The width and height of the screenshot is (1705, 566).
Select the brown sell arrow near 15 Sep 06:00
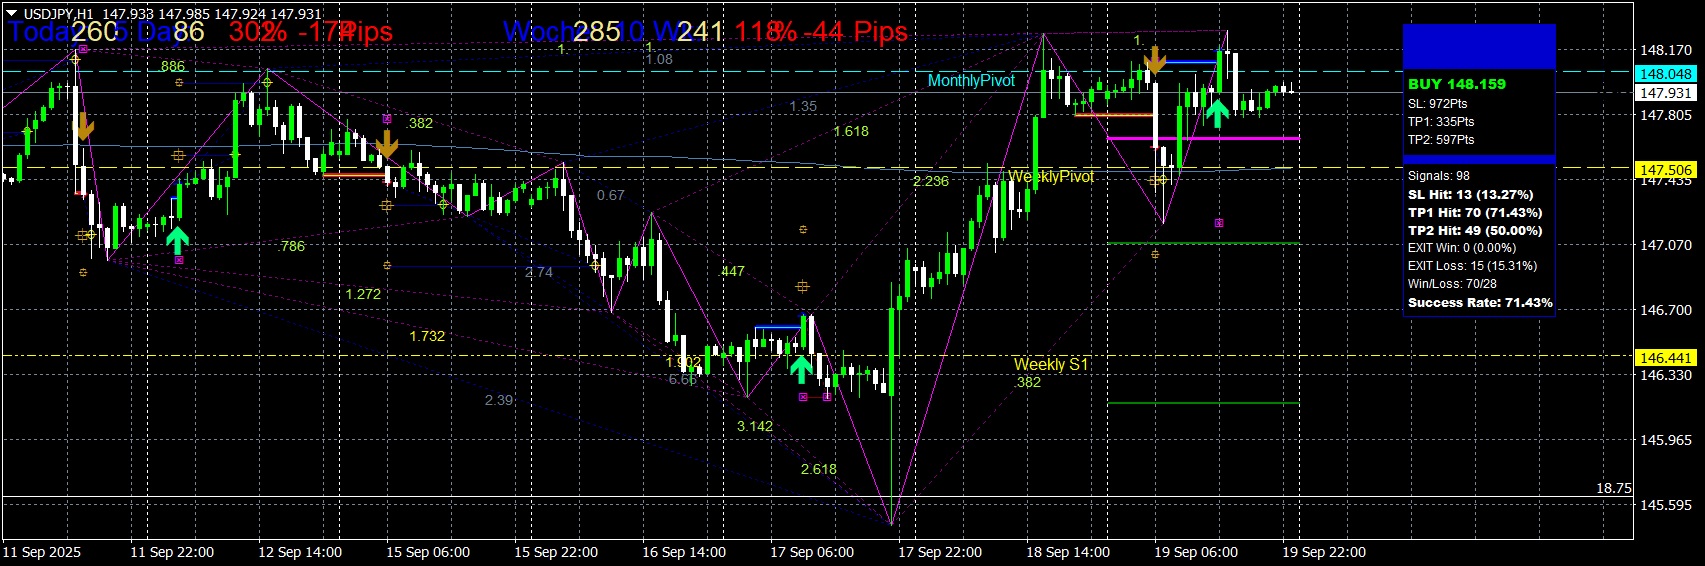(x=387, y=144)
